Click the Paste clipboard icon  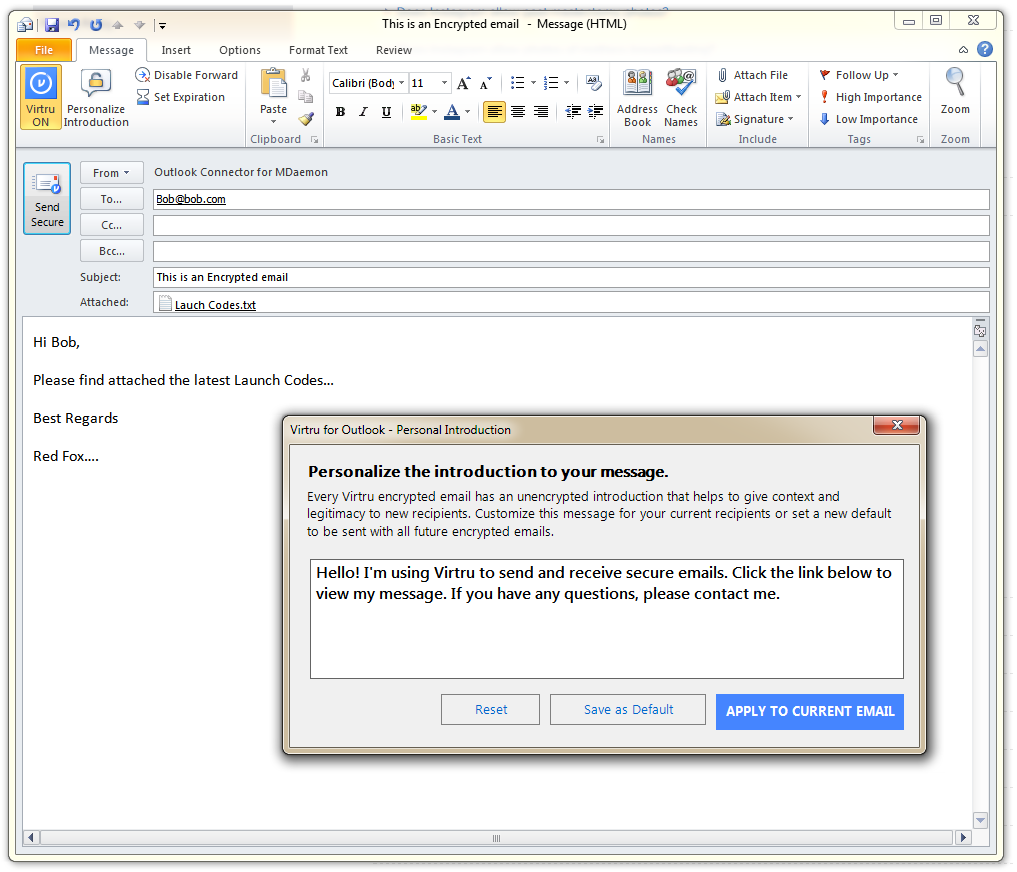[x=274, y=84]
